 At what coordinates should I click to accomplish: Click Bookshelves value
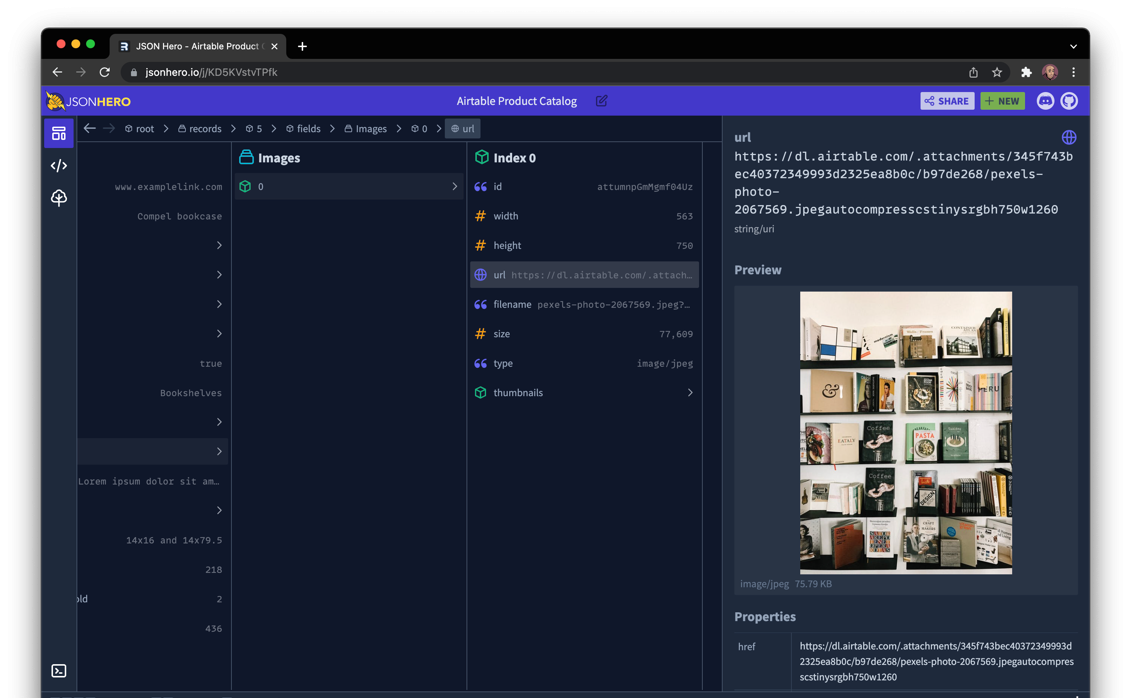pos(191,393)
